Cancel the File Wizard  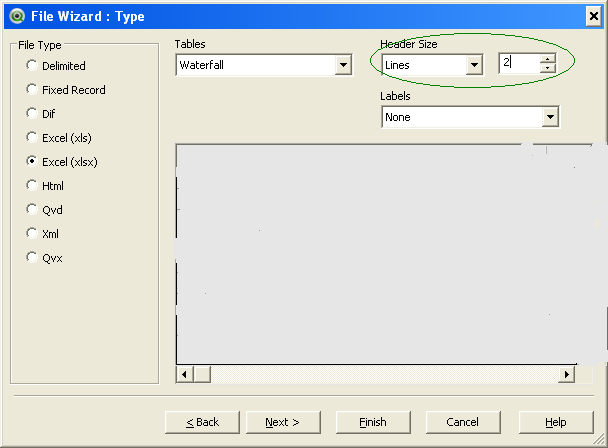(x=463, y=422)
